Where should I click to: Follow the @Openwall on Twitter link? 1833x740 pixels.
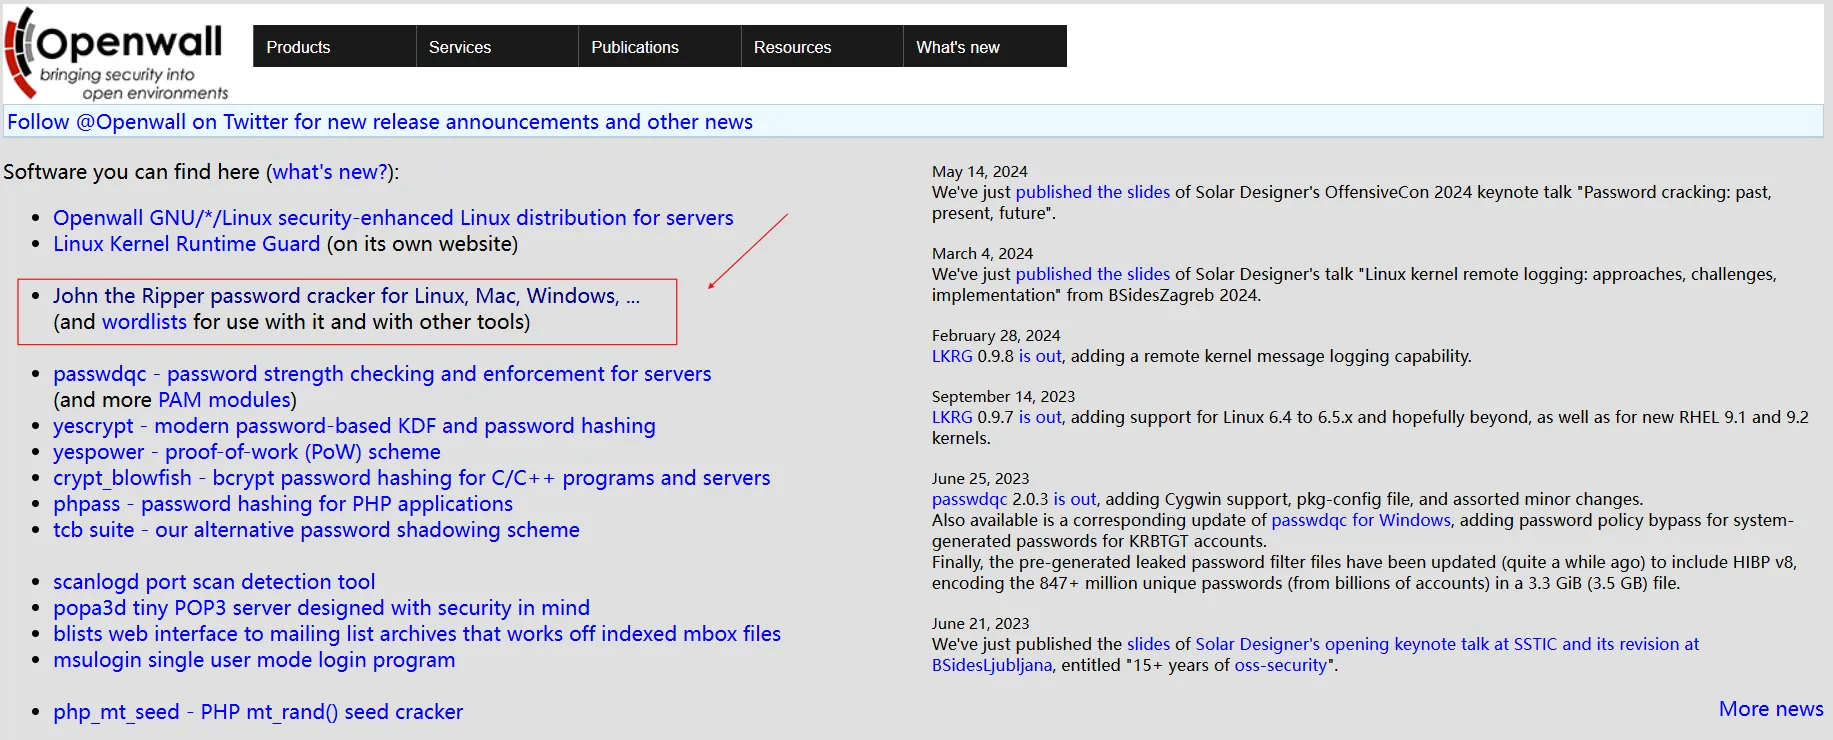tap(380, 122)
